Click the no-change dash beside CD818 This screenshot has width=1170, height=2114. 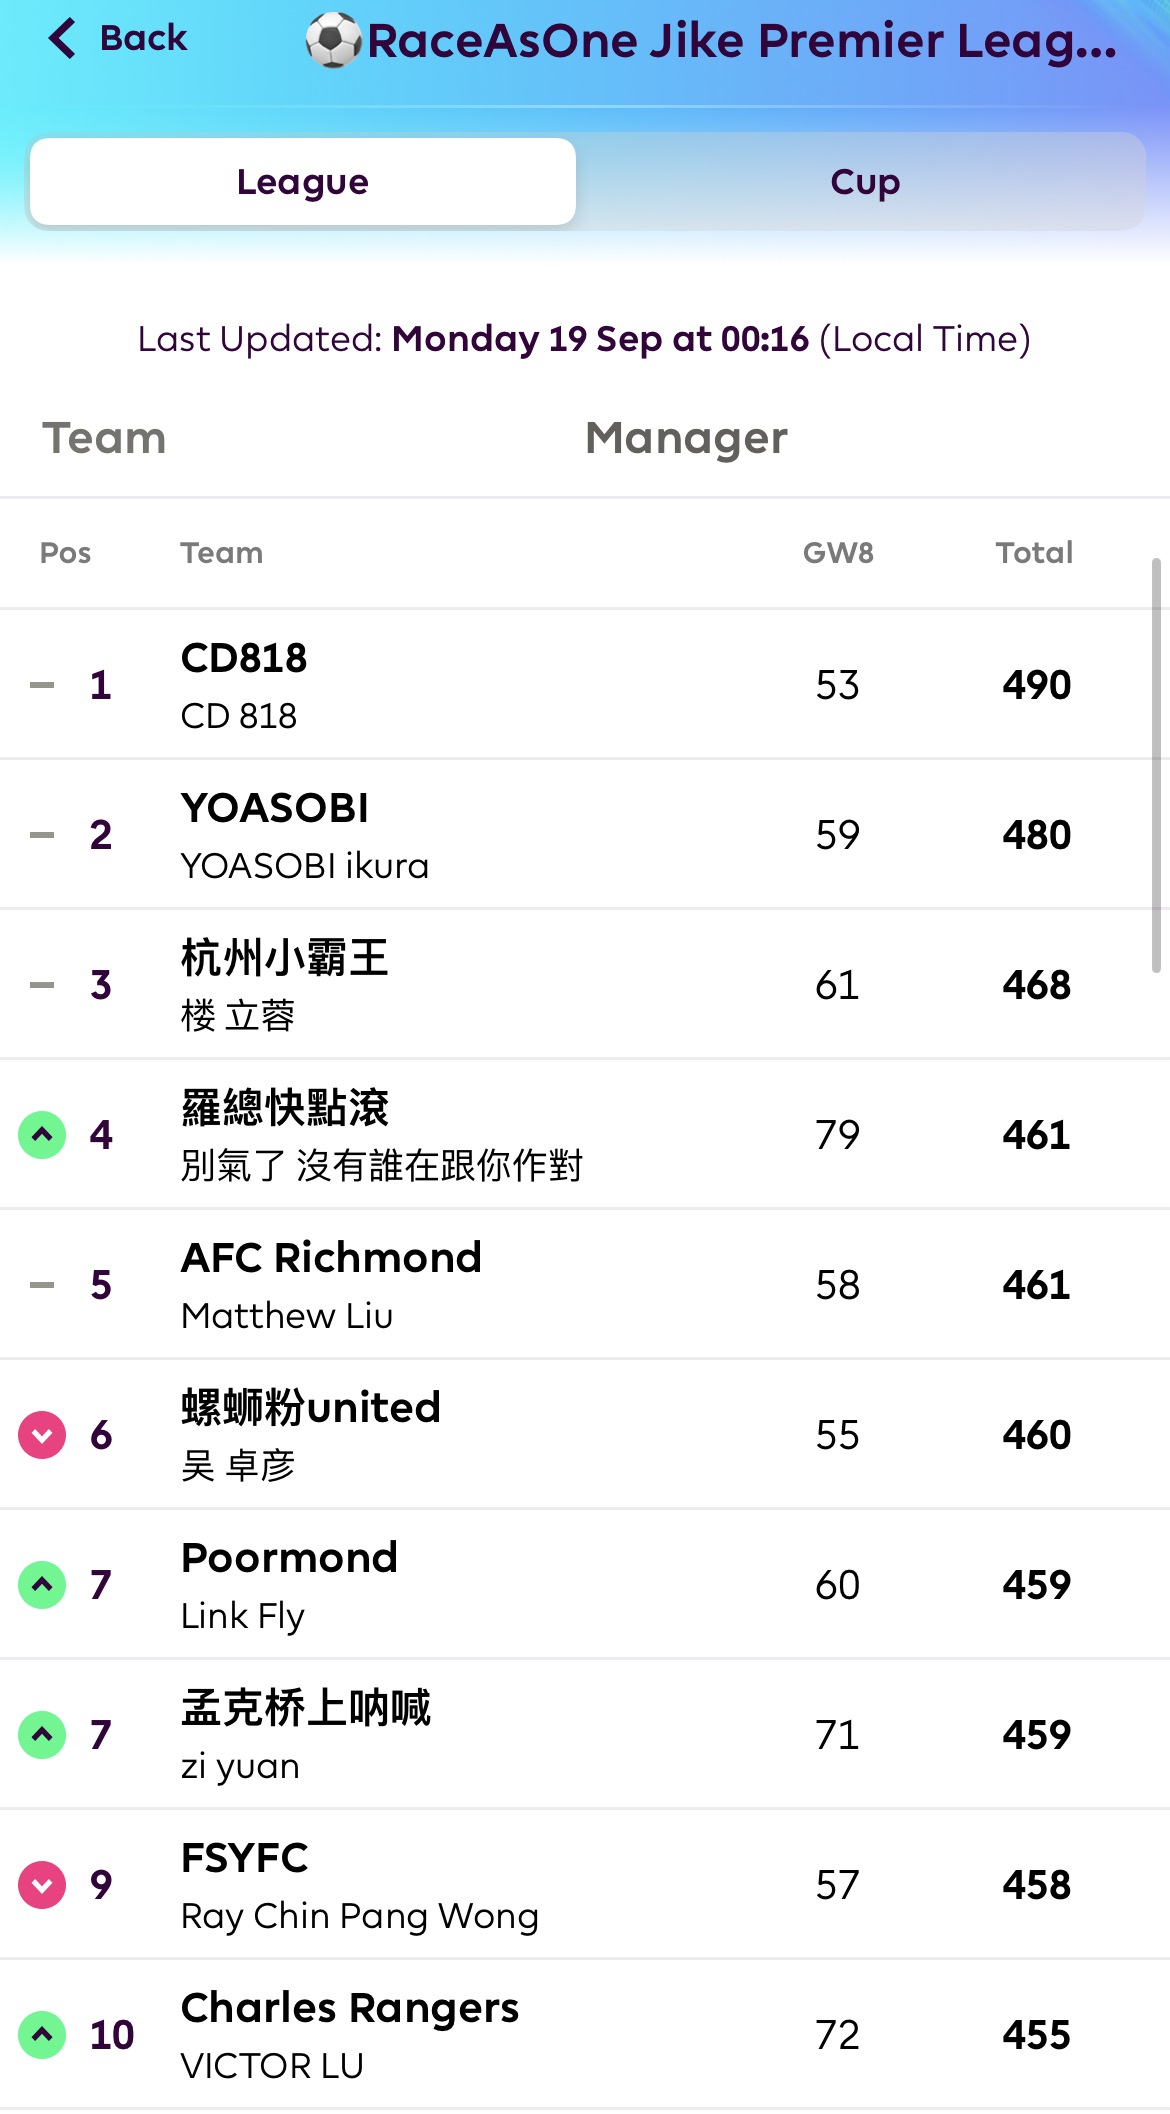pos(42,685)
